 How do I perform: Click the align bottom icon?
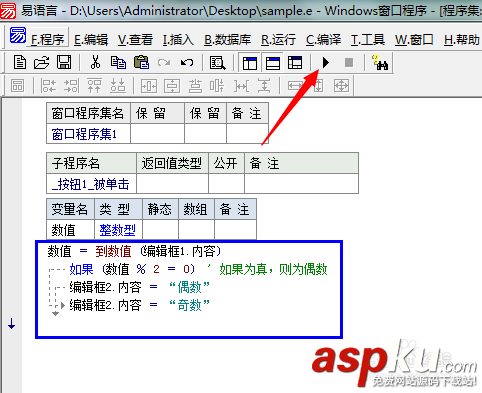pyautogui.click(x=118, y=86)
